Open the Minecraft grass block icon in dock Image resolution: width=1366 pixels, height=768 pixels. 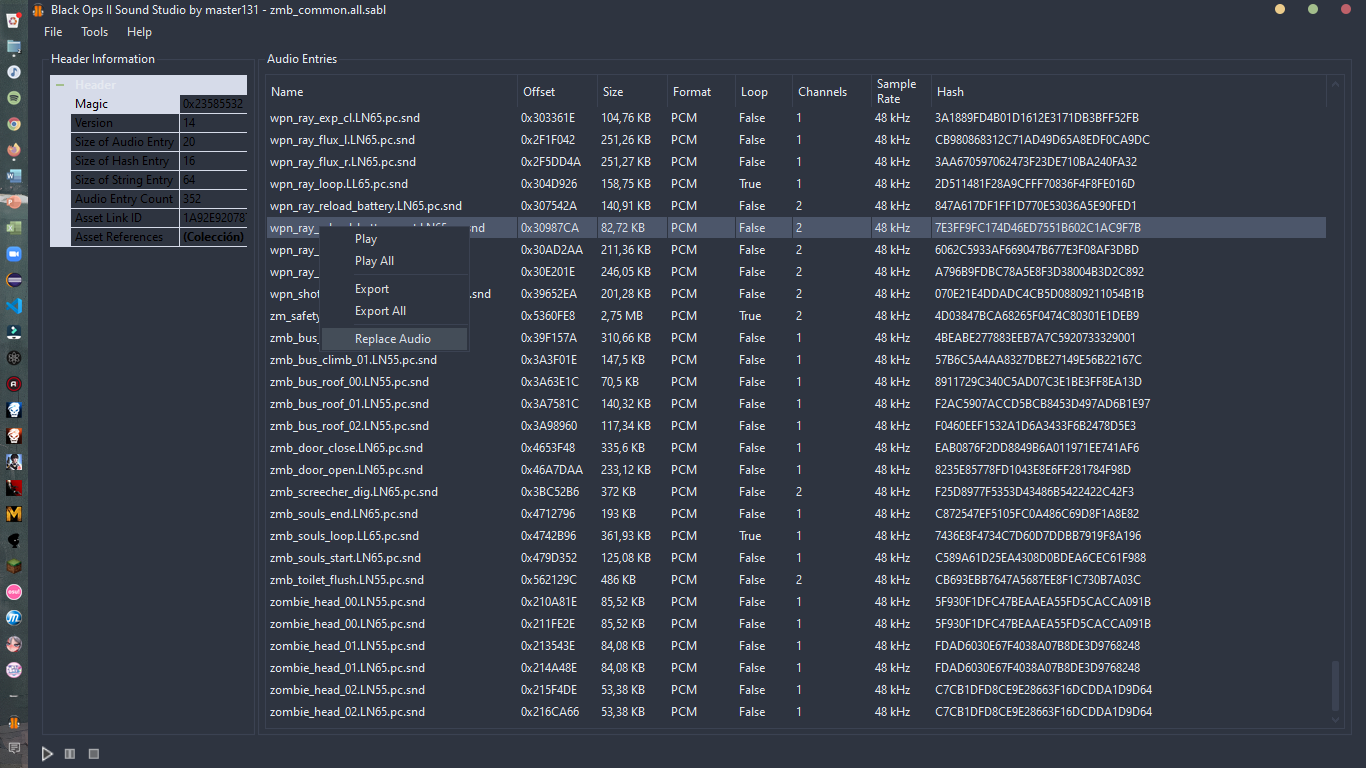coord(14,566)
